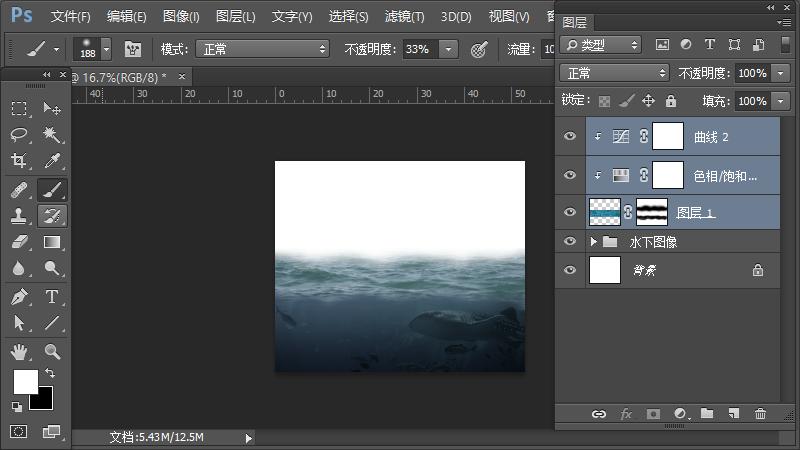The image size is (800, 450).
Task: Filter layers by adjustment layers icon
Action: pyautogui.click(x=686, y=45)
